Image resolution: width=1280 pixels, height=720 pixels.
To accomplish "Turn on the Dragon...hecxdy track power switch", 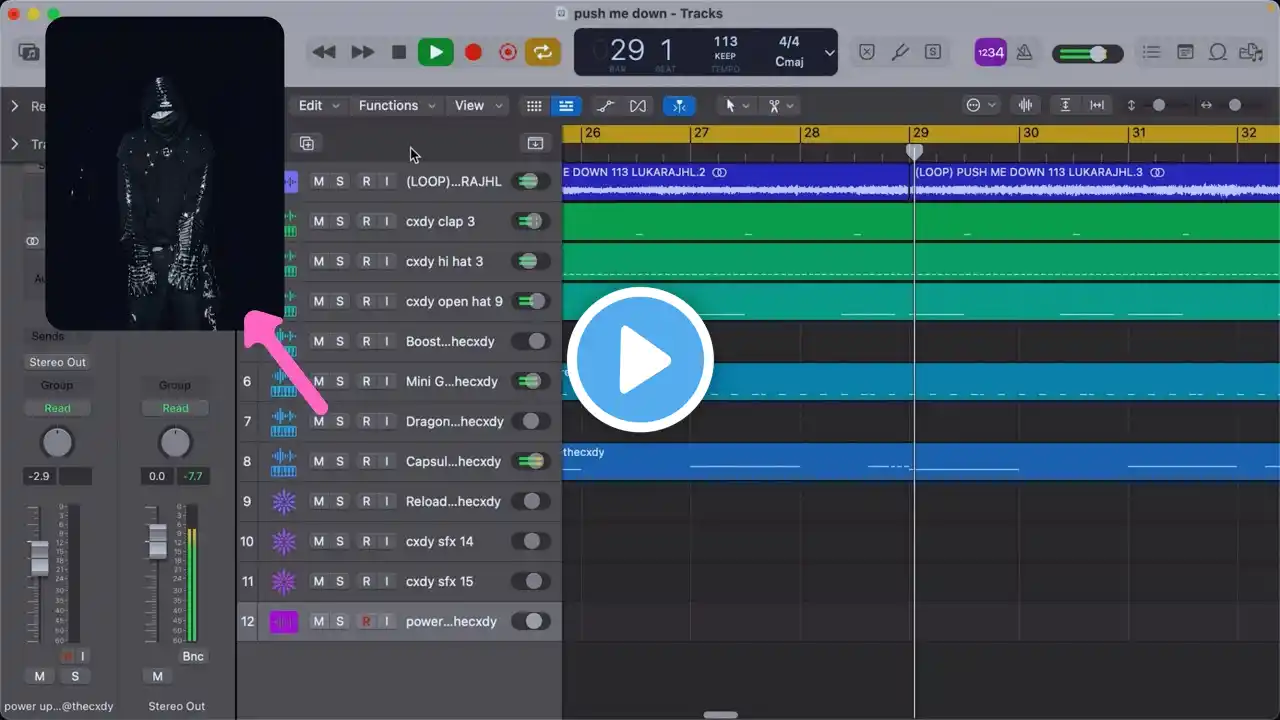I will pyautogui.click(x=530, y=421).
